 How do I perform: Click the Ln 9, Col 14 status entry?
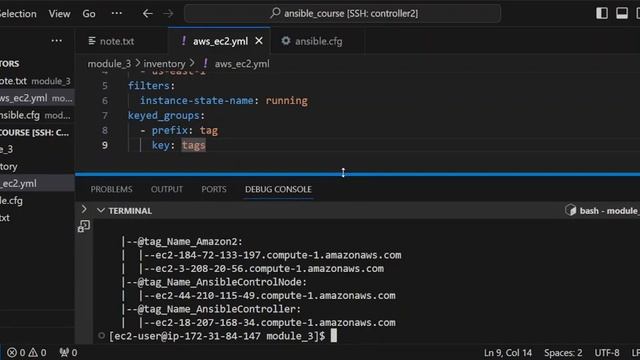click(508, 353)
